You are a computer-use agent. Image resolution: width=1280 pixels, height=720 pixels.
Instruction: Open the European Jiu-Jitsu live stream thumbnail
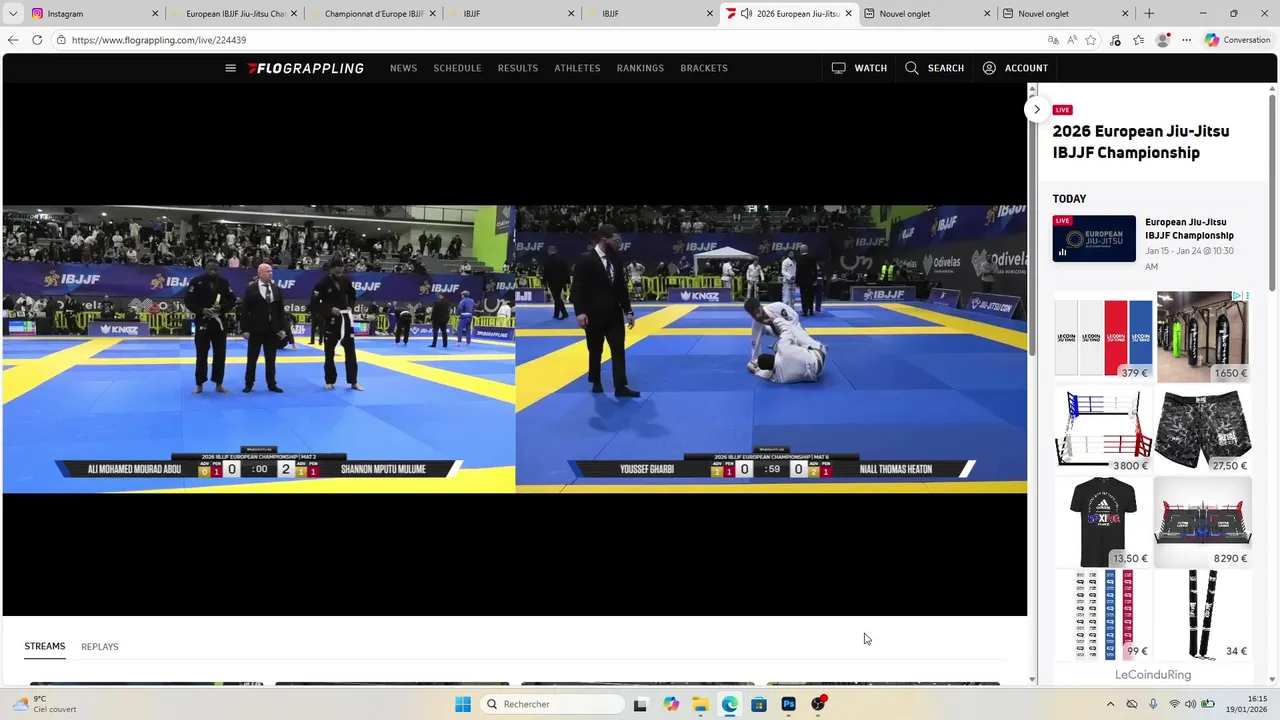coord(1094,239)
